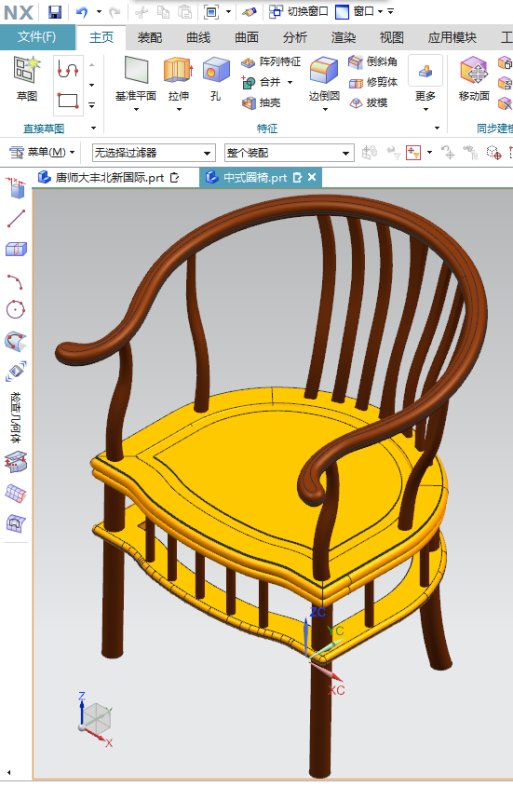This screenshot has width=513, height=800.
Task: Click the Pattern Feature (阵列特征) tool
Action: tap(271, 62)
